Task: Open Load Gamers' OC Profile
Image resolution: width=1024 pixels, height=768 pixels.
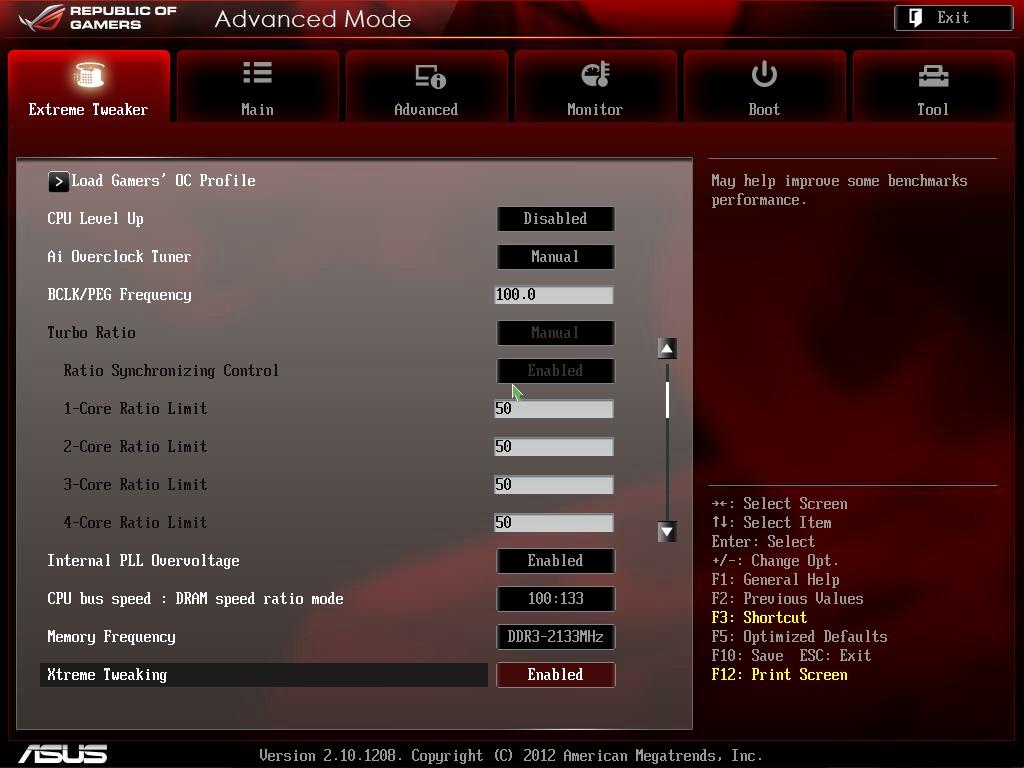Action: [x=163, y=181]
